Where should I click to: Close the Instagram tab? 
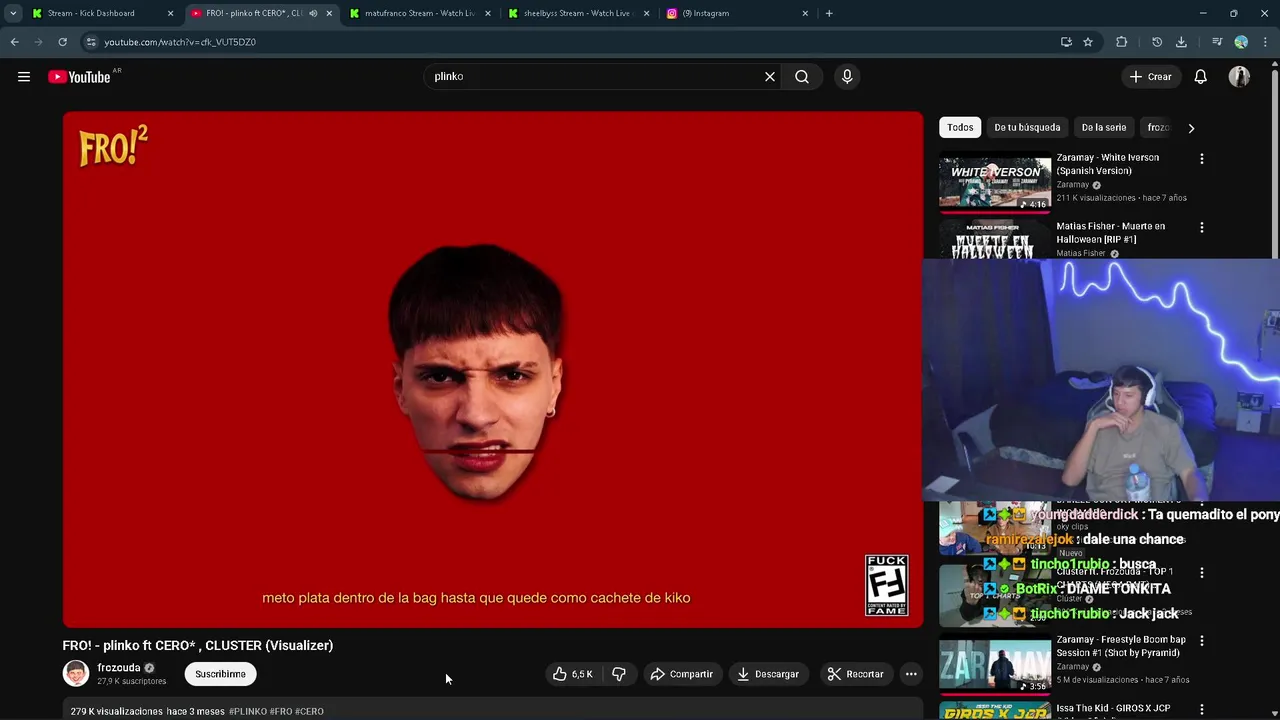(805, 13)
